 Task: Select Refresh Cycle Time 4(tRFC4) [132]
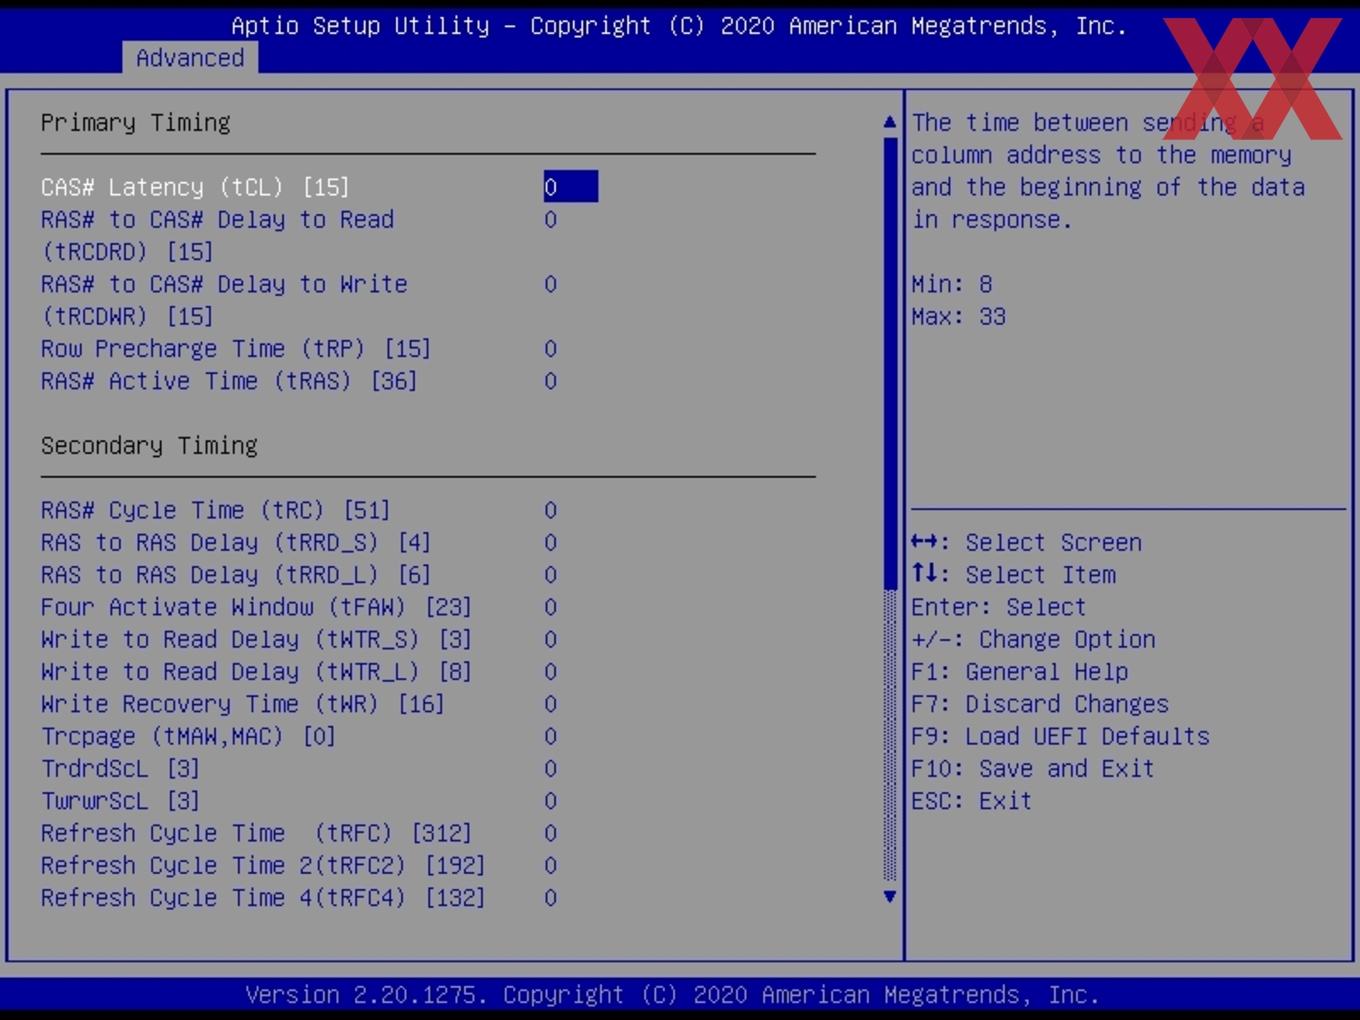click(x=263, y=898)
